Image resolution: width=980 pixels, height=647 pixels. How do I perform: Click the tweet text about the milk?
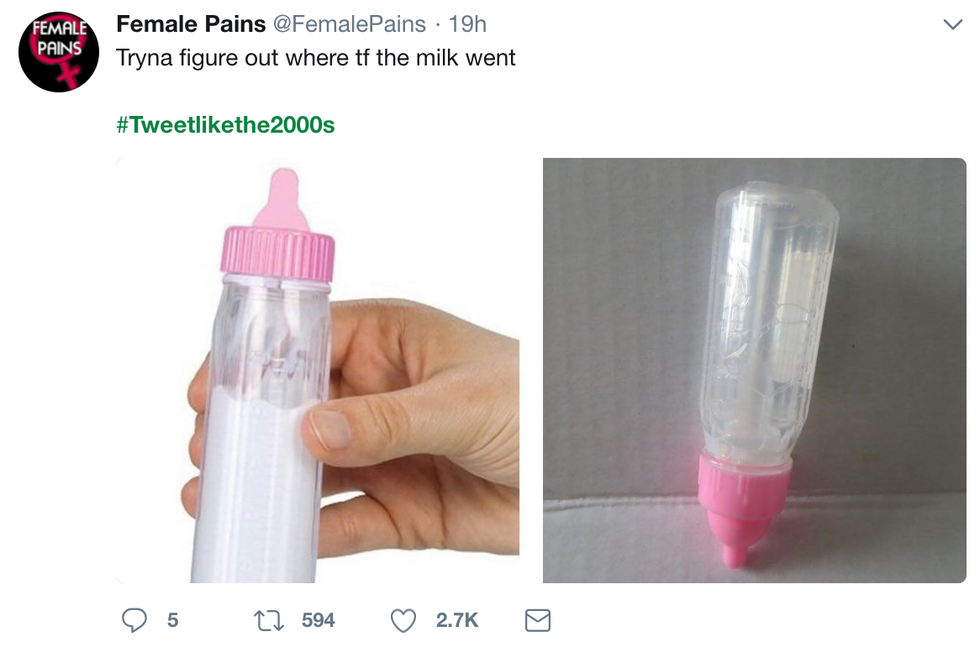tap(316, 58)
